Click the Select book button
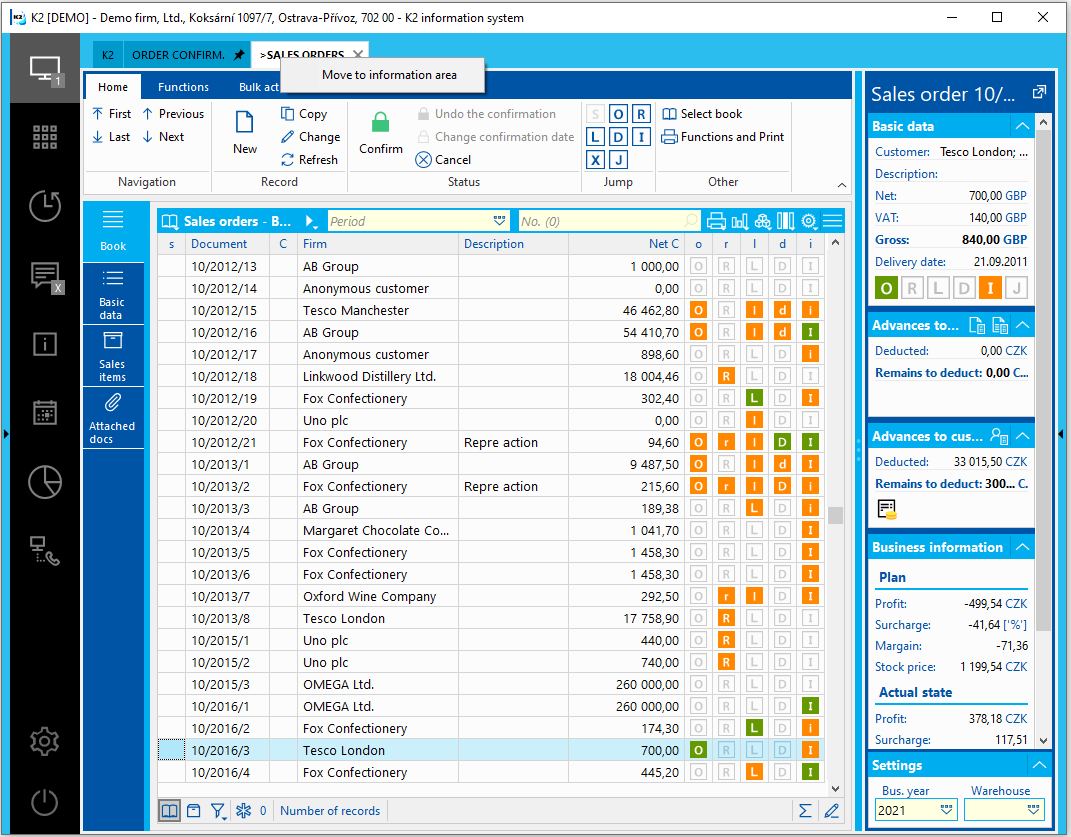Screen dimensions: 1071x837 702,113
